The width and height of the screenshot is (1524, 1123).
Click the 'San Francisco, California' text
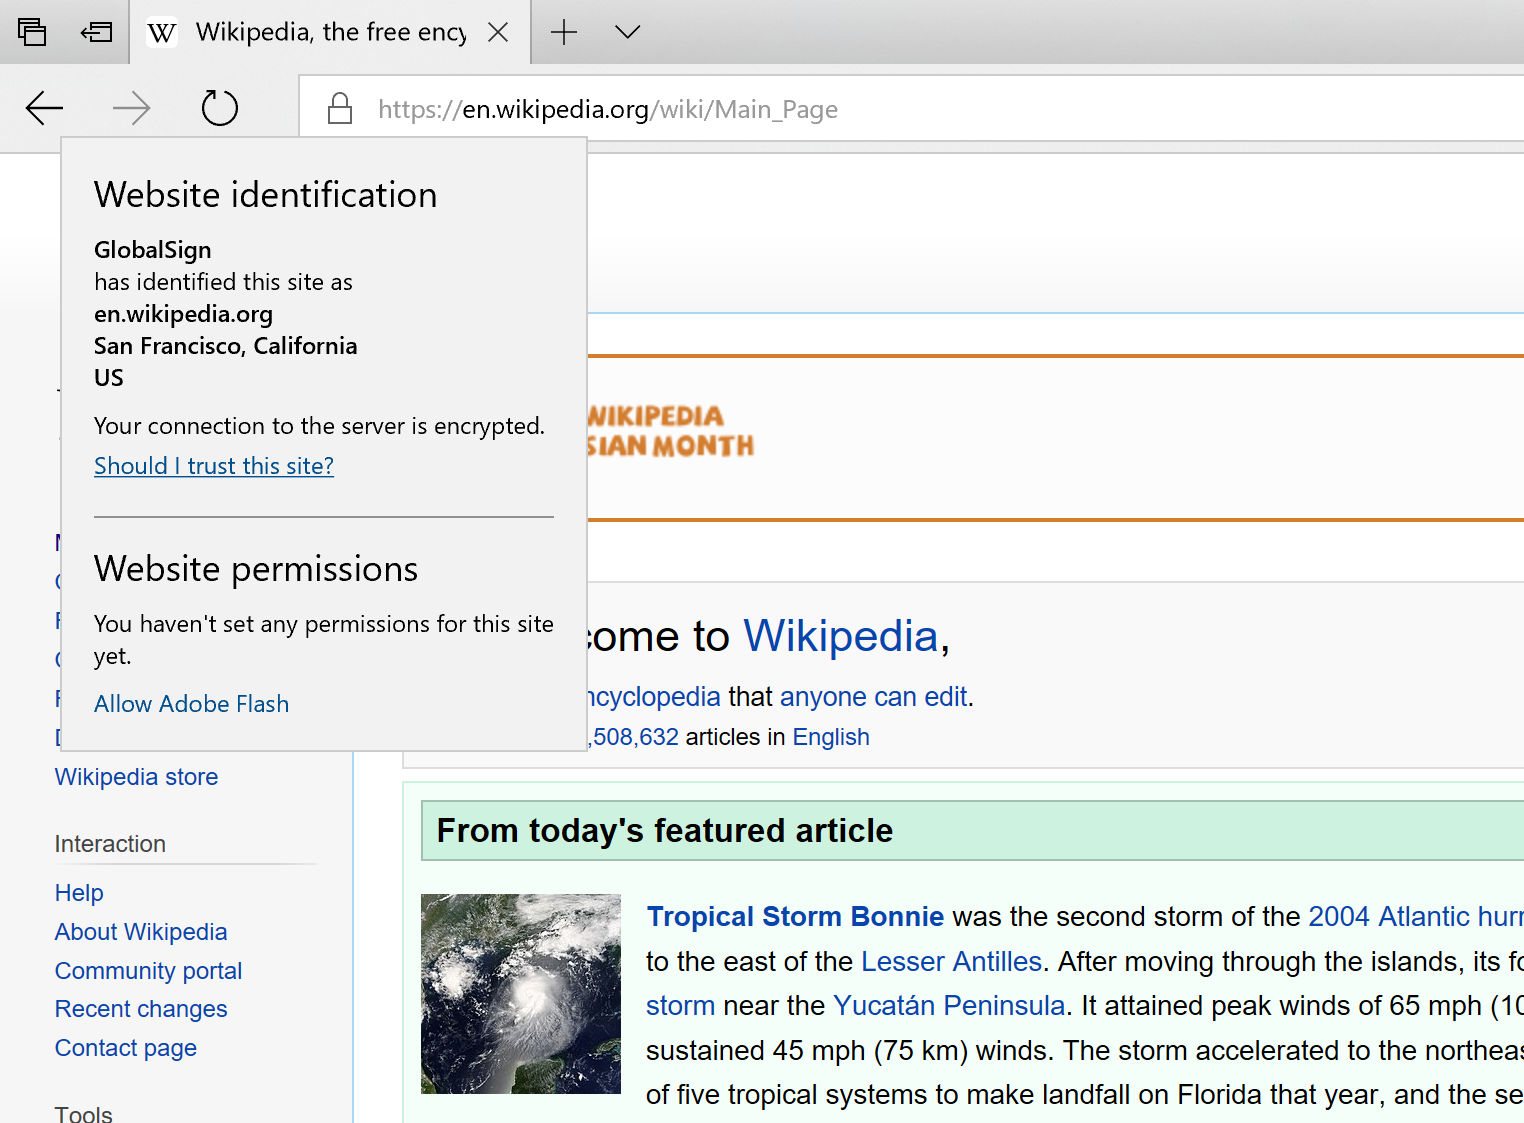point(225,346)
